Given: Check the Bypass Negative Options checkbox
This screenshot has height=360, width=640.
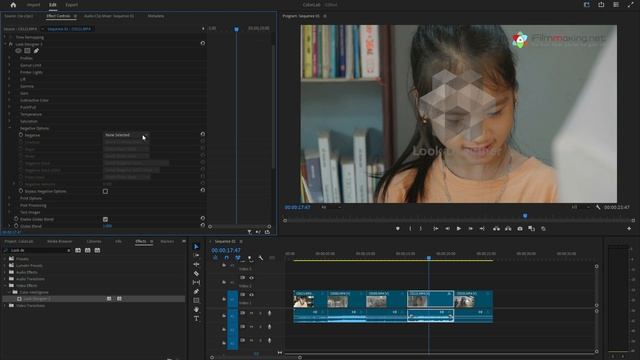Looking at the screenshot, I should (x=105, y=191).
